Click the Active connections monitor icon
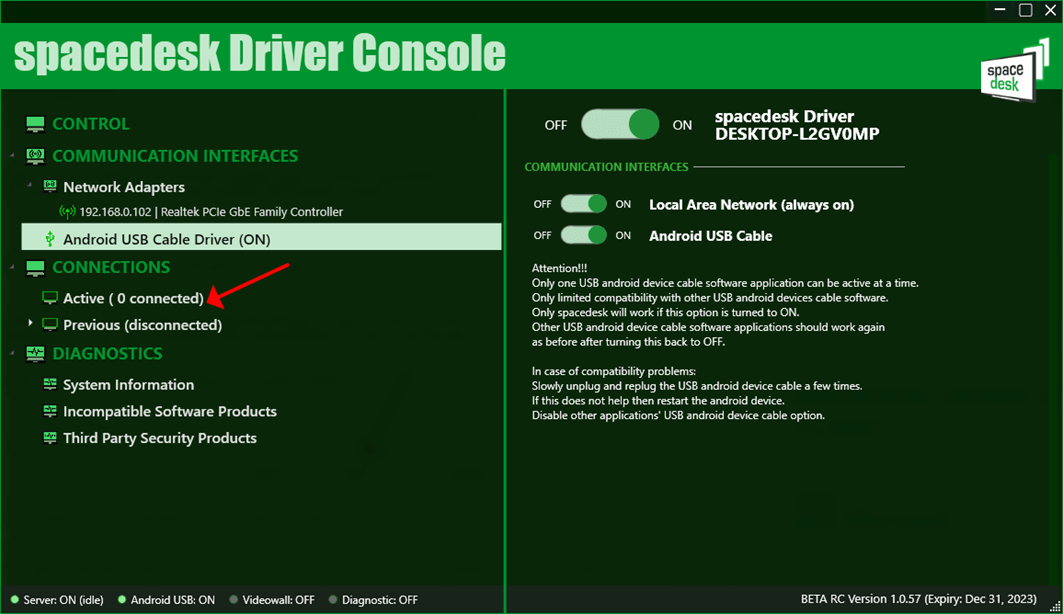Screen dimensions: 1063x614 point(50,298)
